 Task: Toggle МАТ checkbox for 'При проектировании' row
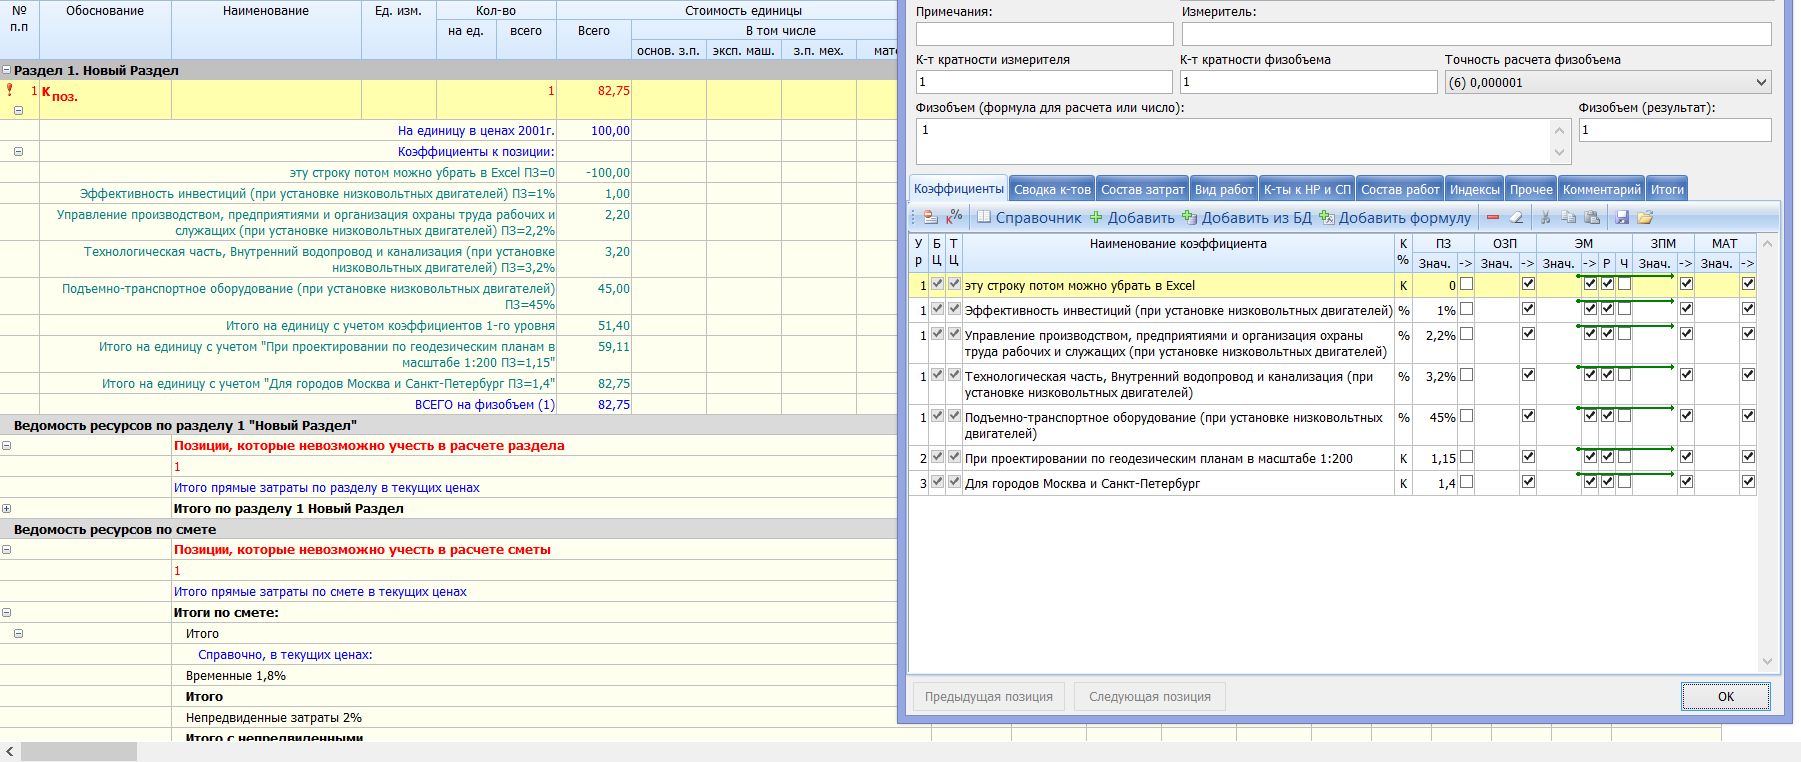(x=1748, y=457)
